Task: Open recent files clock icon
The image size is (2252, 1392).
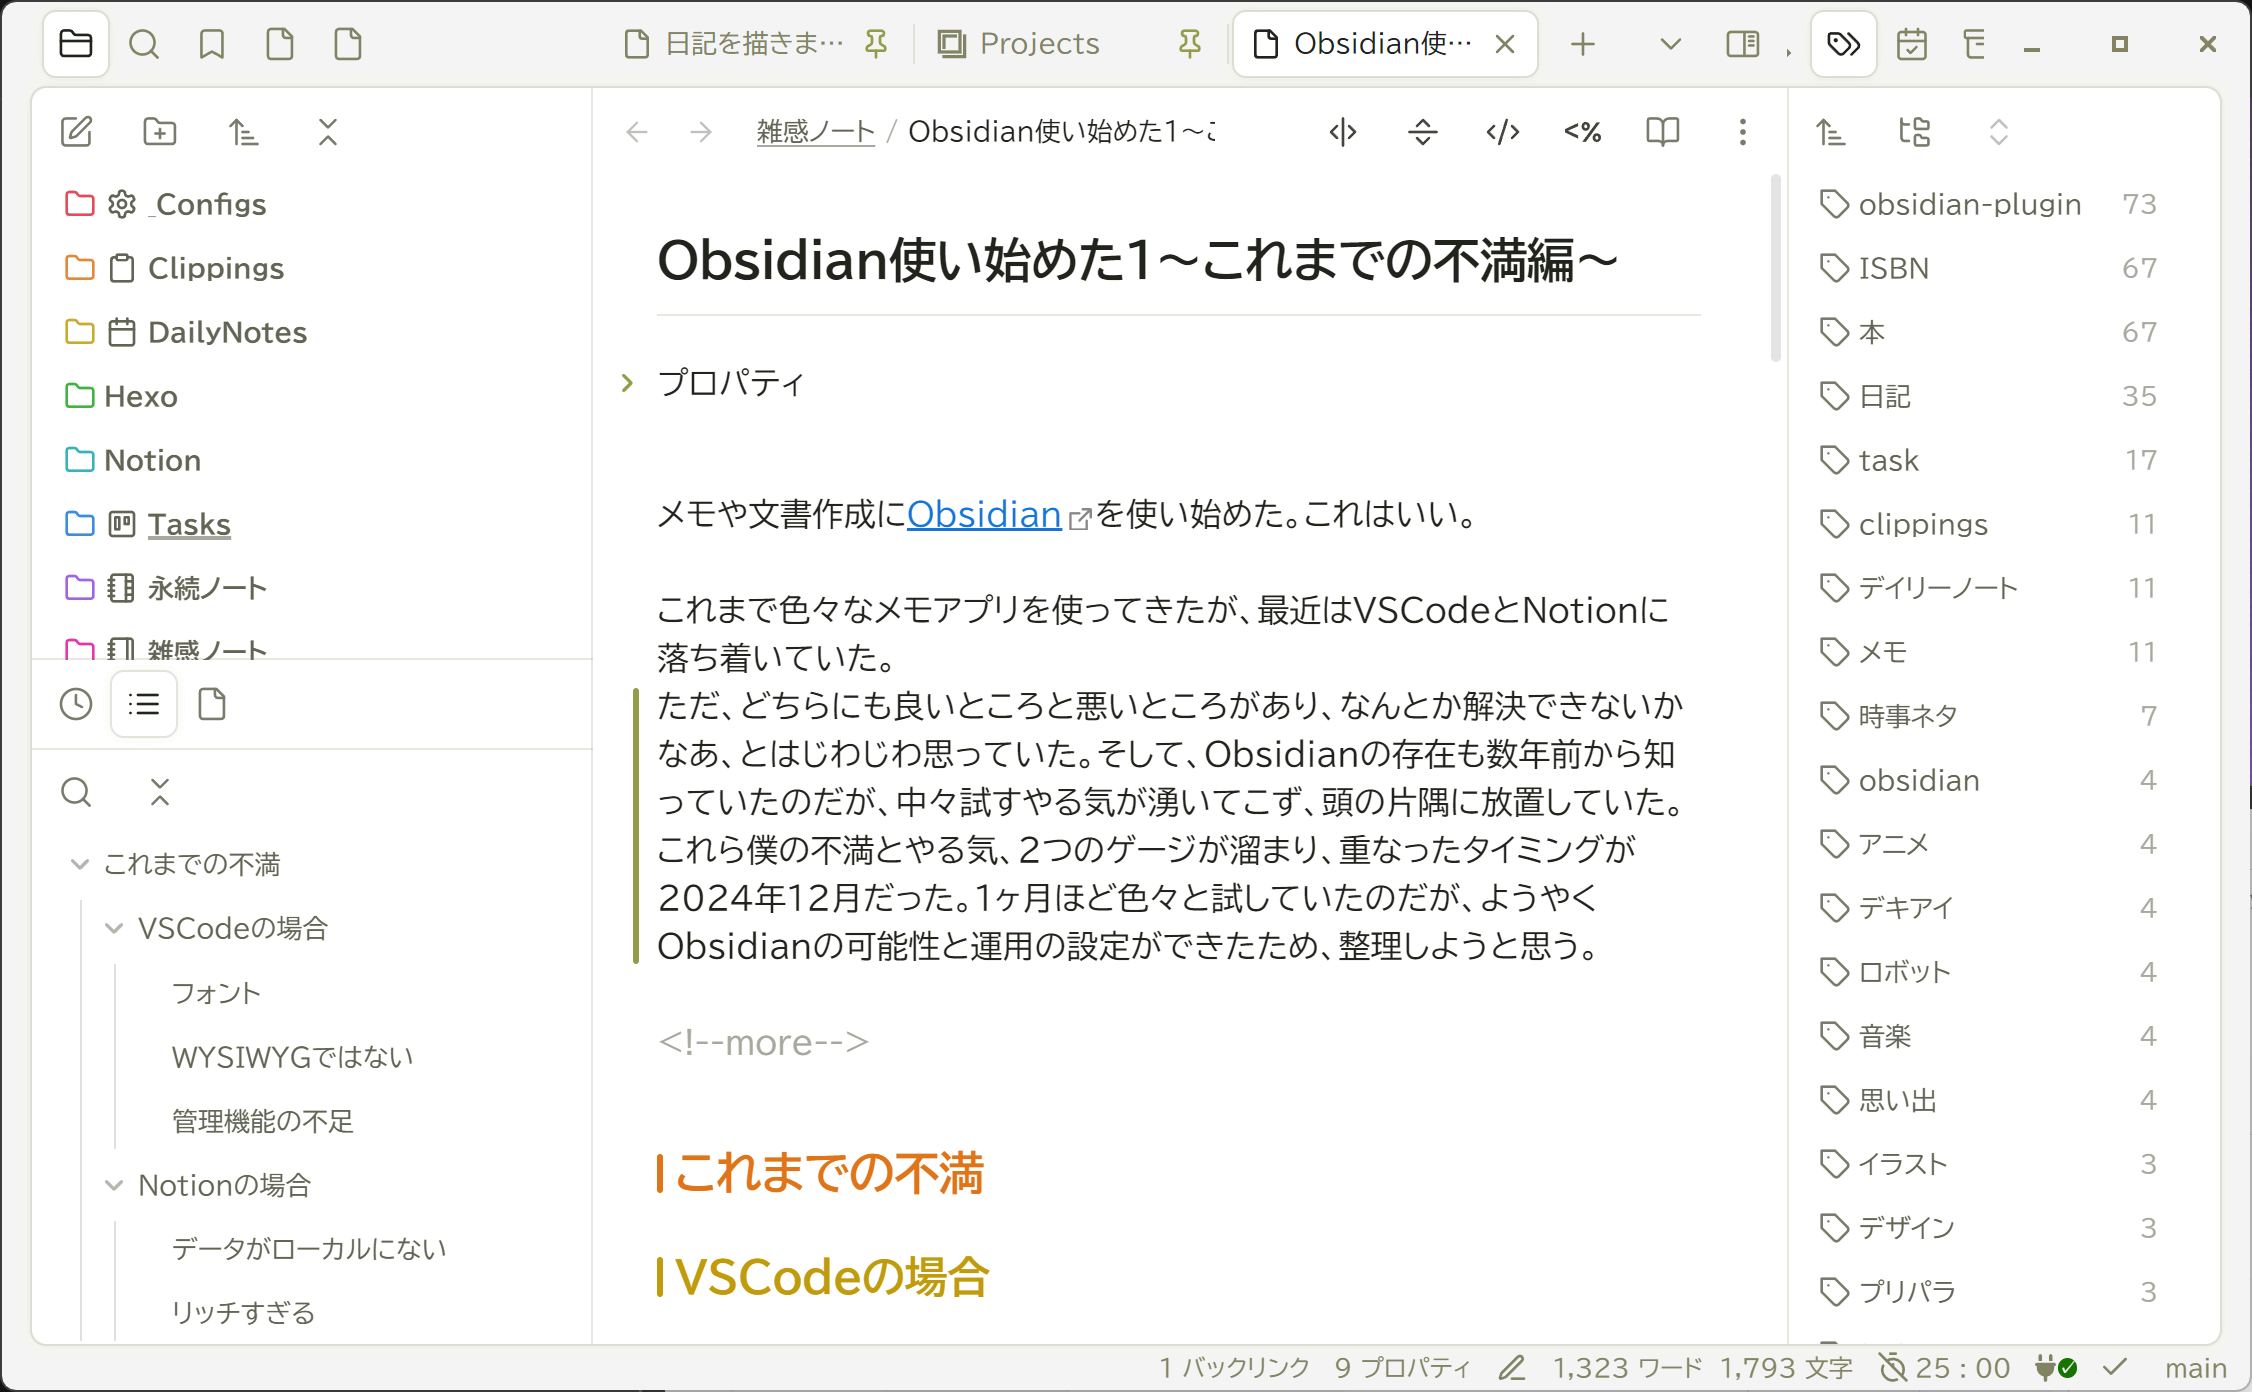Action: (x=76, y=704)
